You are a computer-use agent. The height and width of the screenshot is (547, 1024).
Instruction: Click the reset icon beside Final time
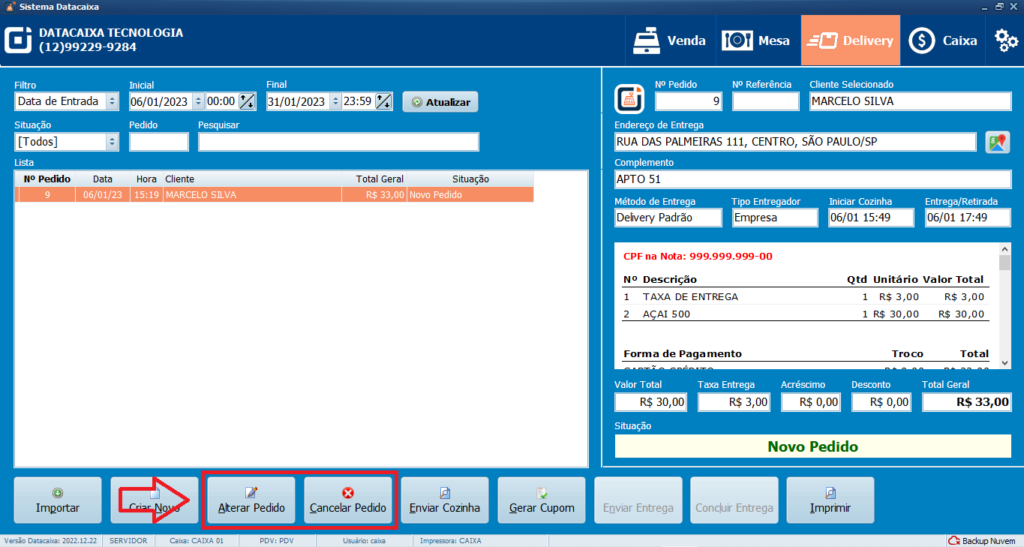[384, 102]
